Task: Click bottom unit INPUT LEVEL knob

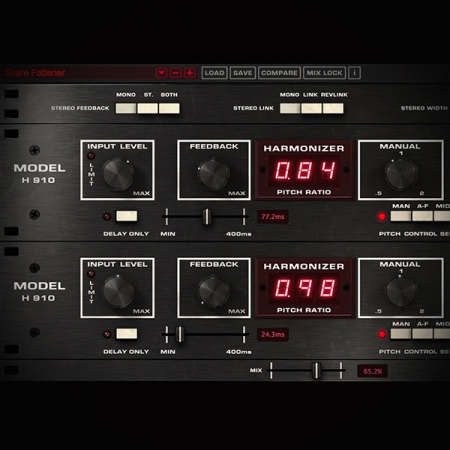Action: (x=118, y=291)
